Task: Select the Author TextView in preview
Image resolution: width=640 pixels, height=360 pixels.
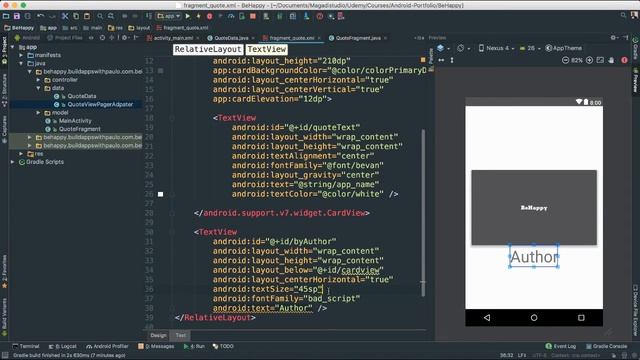Action: tap(534, 256)
